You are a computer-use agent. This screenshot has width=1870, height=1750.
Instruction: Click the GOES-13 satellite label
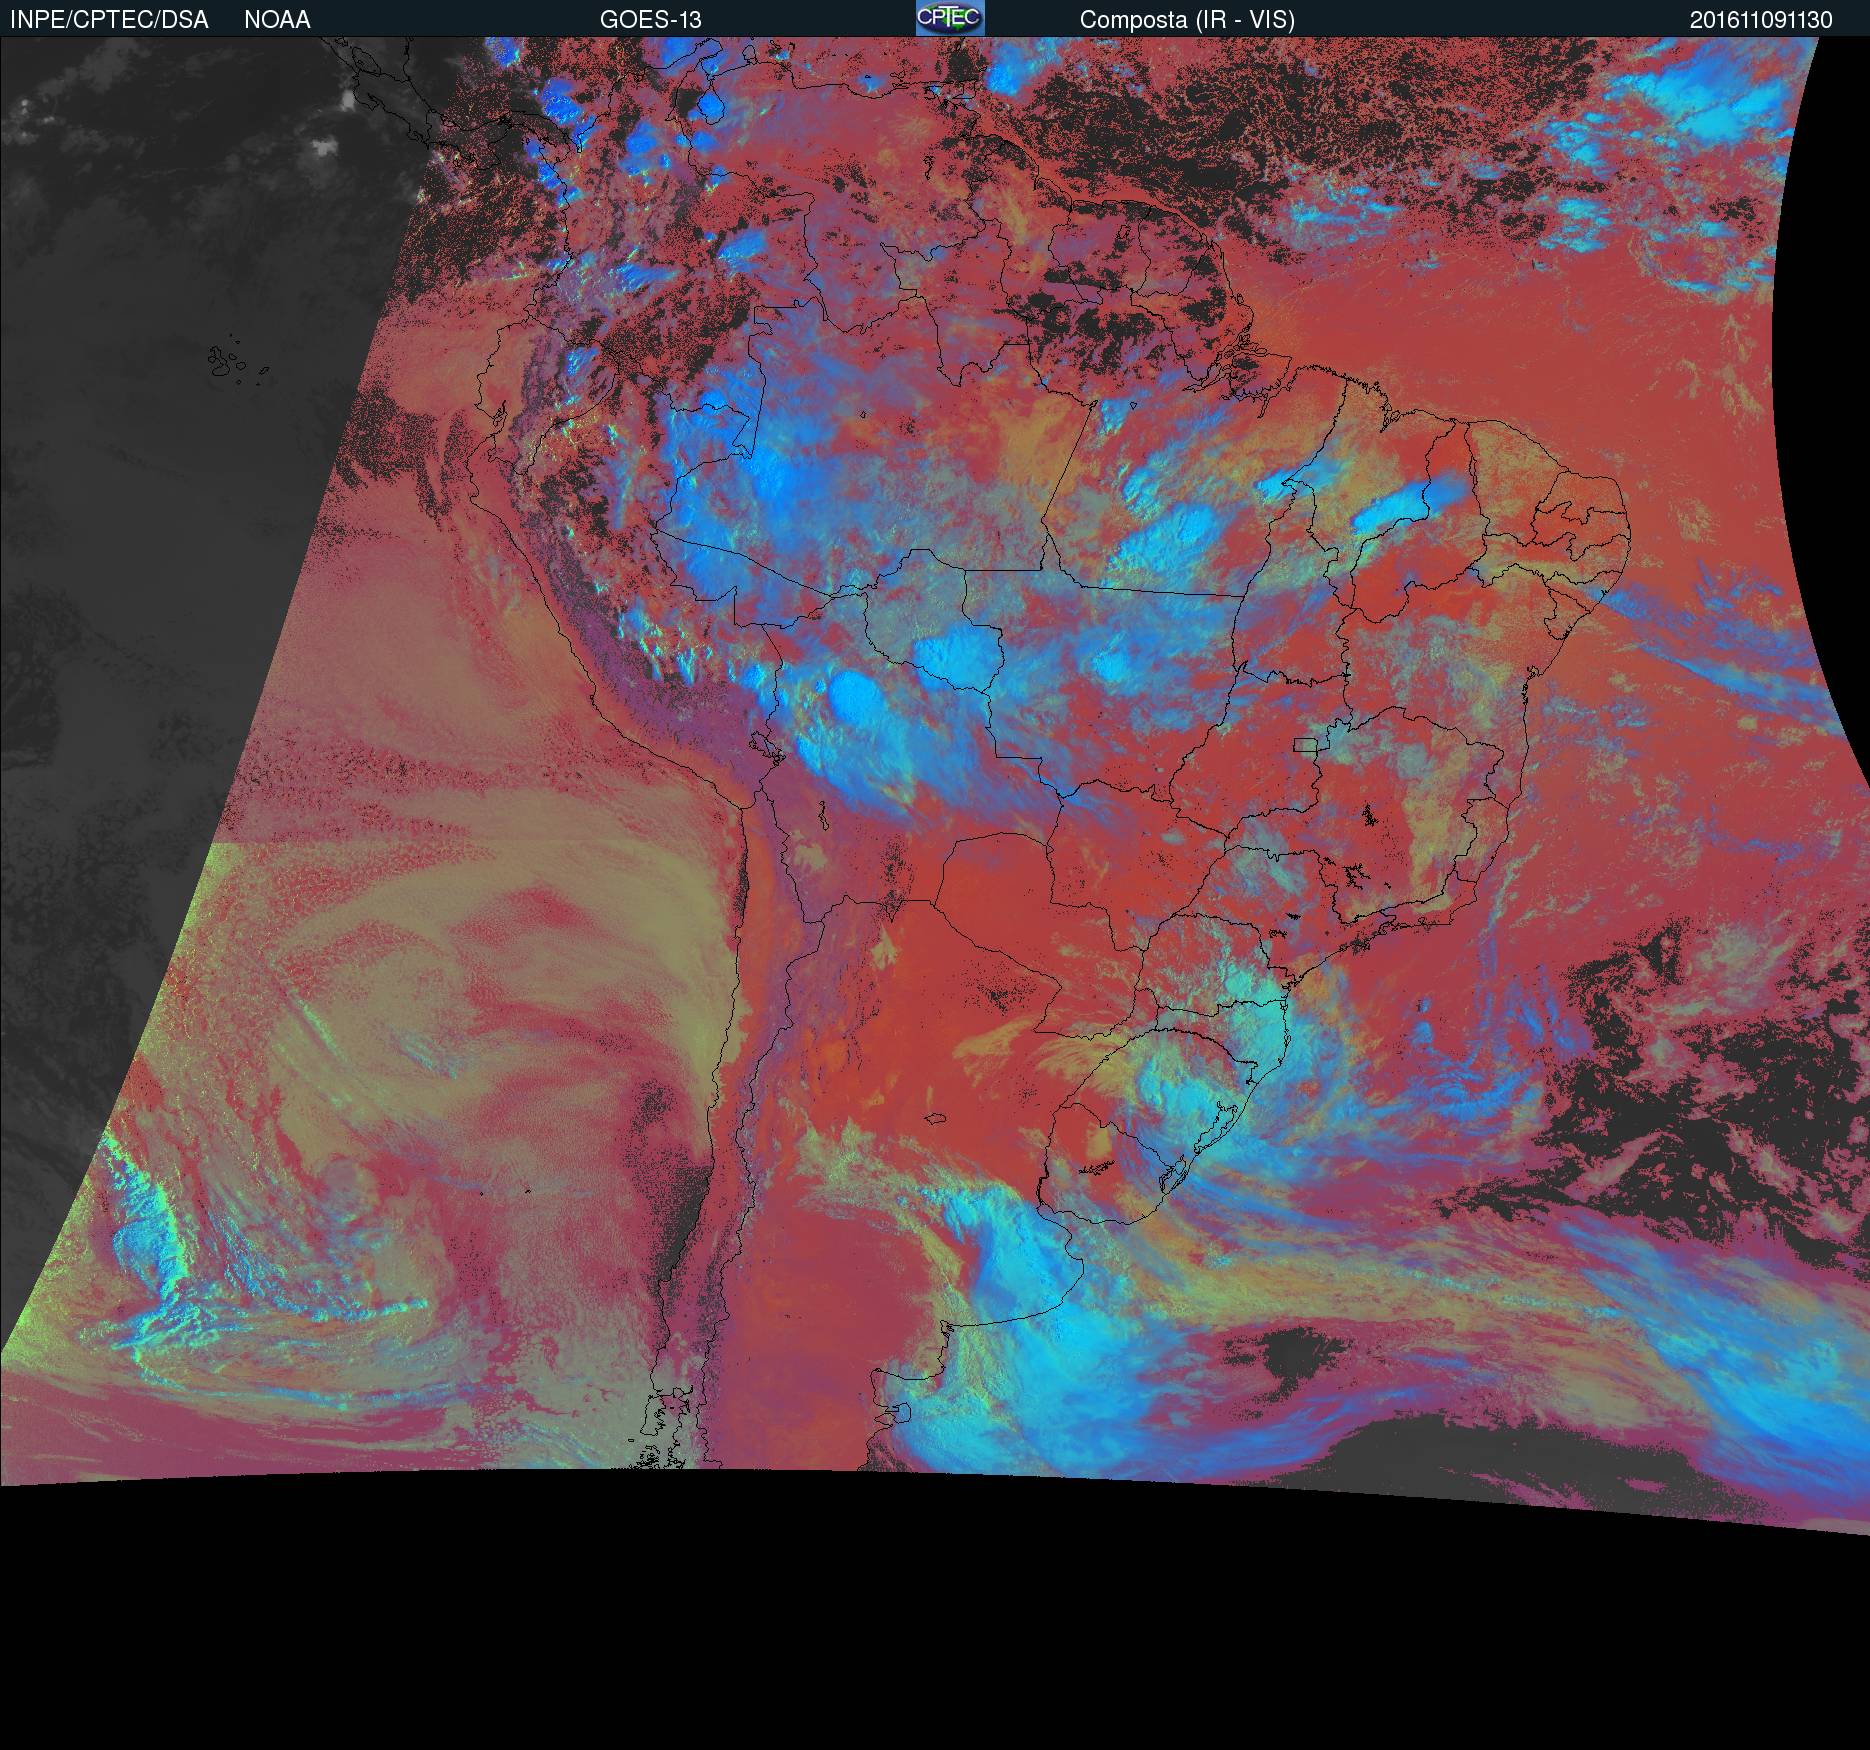coord(650,20)
